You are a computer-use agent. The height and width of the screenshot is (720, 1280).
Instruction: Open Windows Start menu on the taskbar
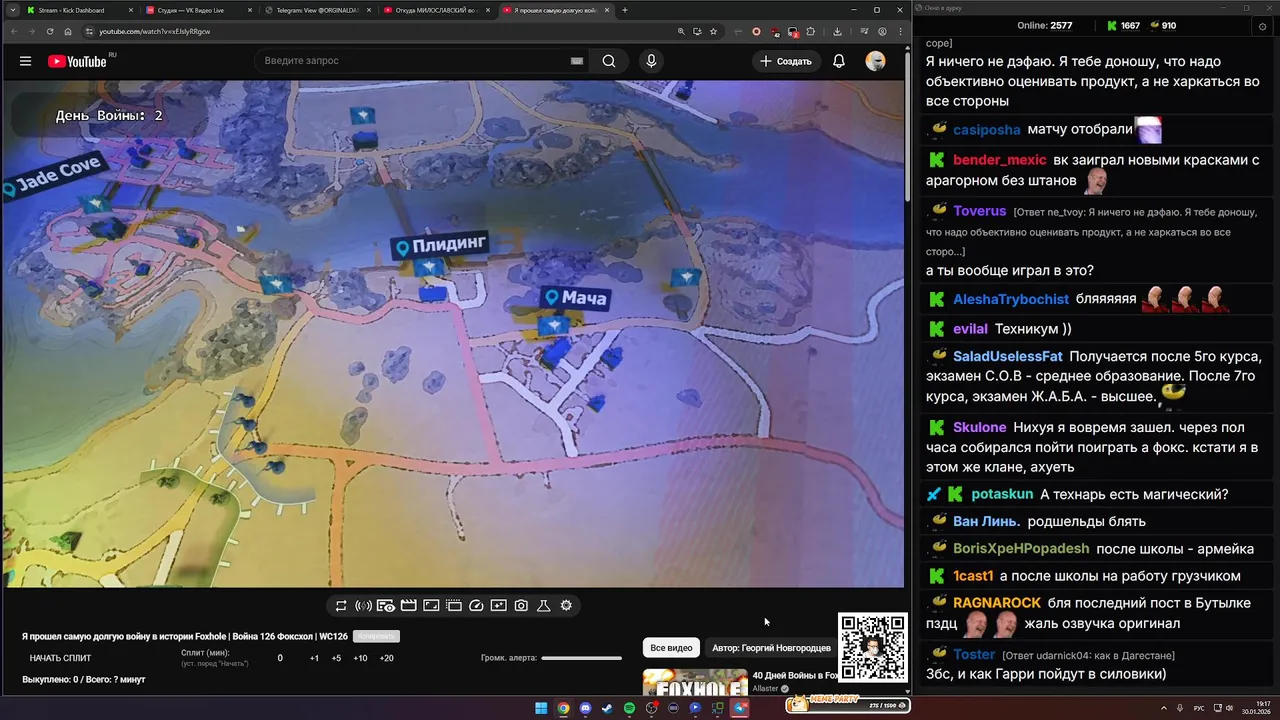pyautogui.click(x=541, y=708)
